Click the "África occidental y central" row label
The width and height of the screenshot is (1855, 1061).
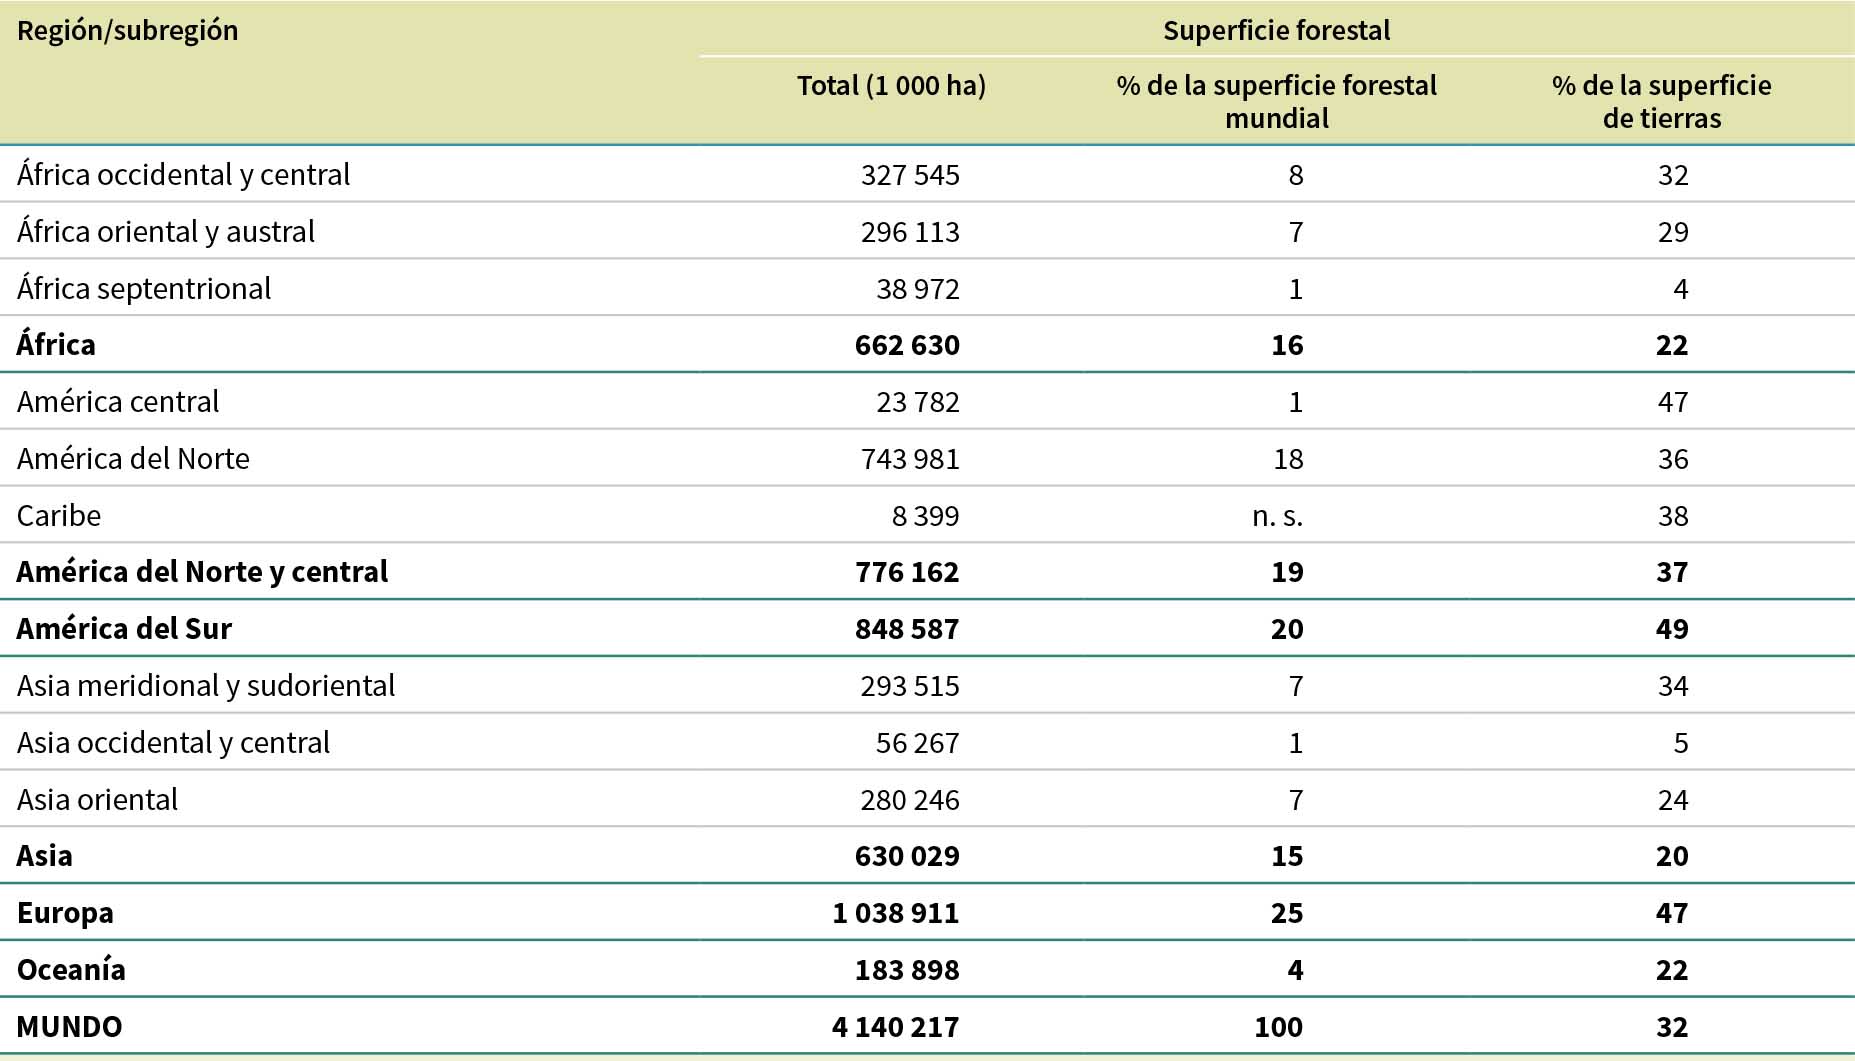coord(184,175)
